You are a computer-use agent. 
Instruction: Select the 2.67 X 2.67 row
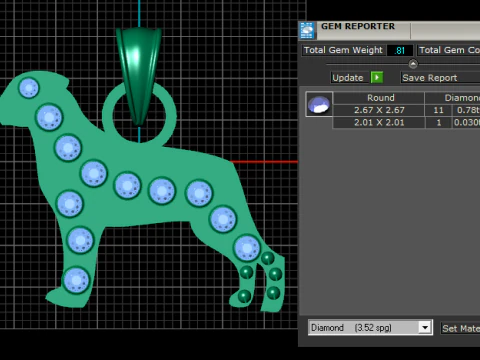pyautogui.click(x=407, y=110)
